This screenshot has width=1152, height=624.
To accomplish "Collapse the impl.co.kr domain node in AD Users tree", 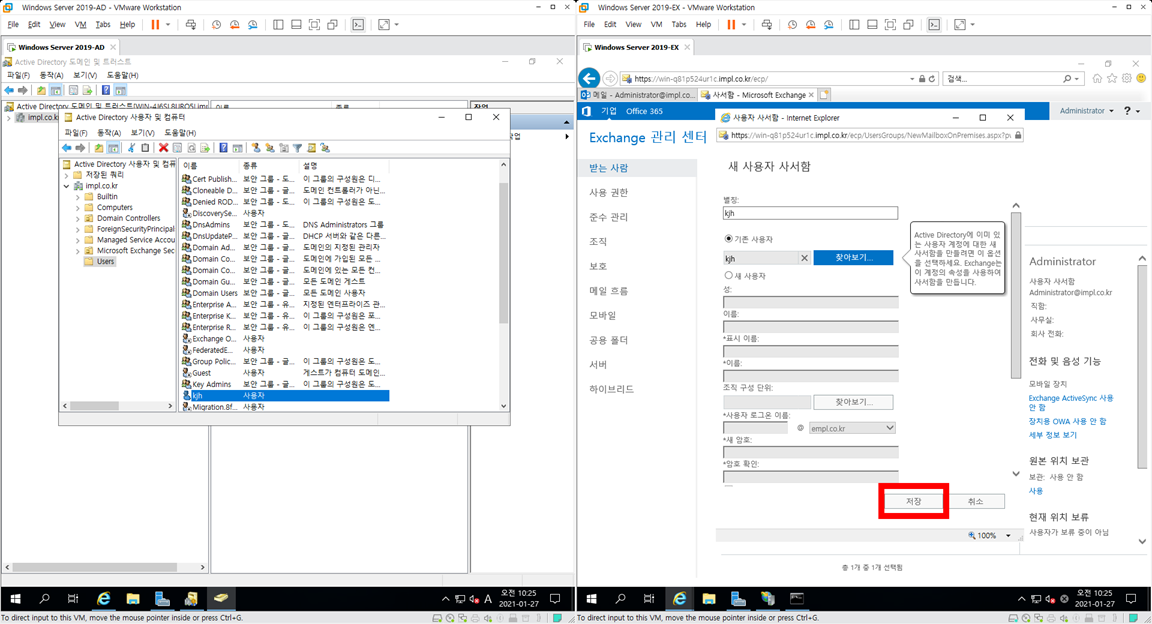I will (67, 186).
